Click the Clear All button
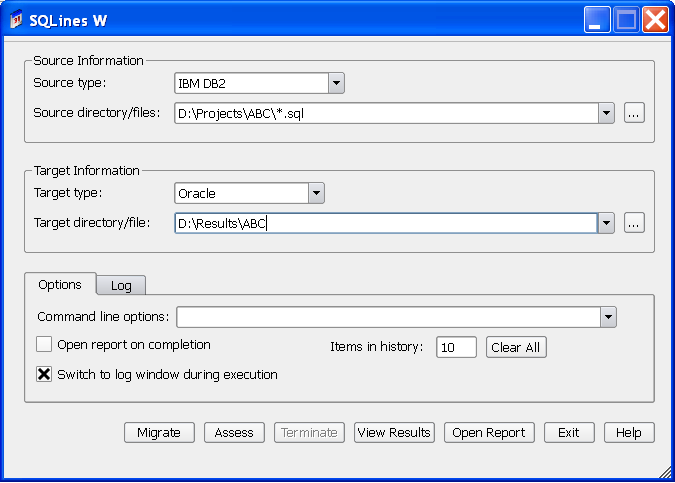 coord(516,347)
